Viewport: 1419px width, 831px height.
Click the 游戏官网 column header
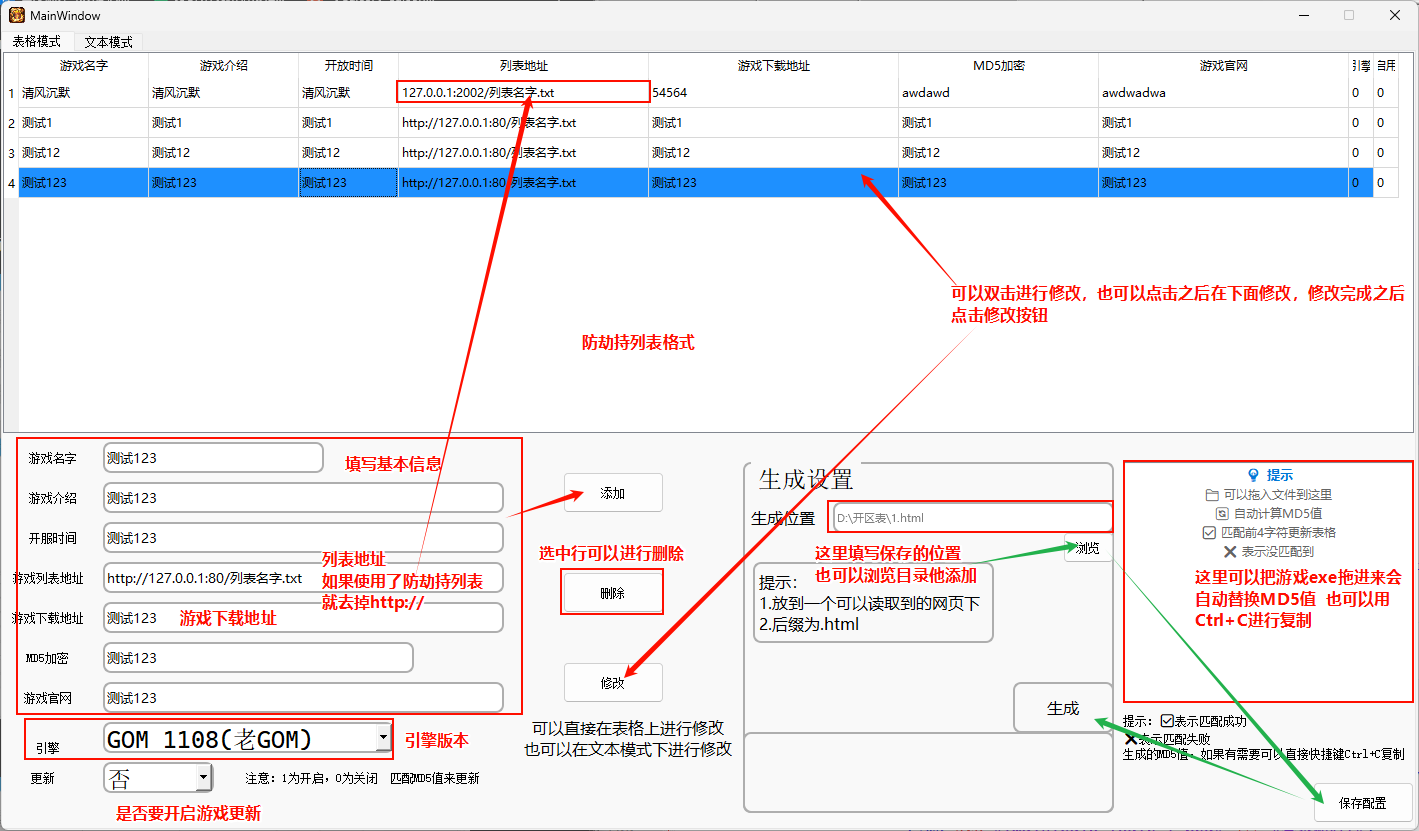[x=1224, y=66]
